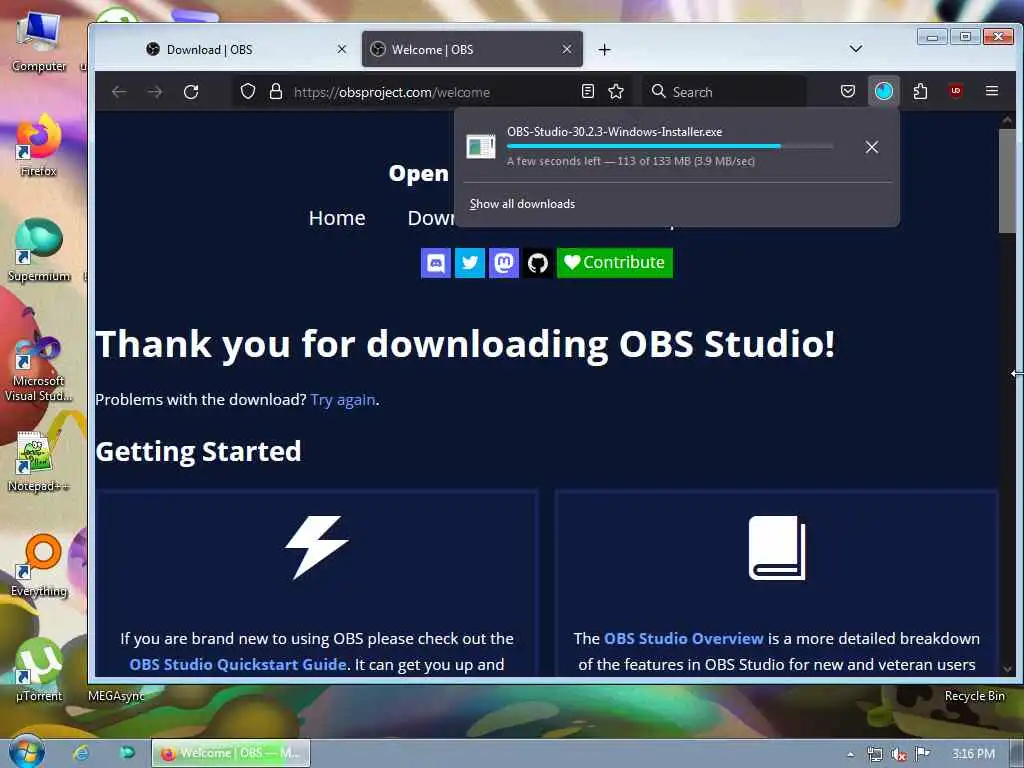Image resolution: width=1024 pixels, height=768 pixels.
Task: Close the Welcome | OBS tab
Action: [x=567, y=49]
